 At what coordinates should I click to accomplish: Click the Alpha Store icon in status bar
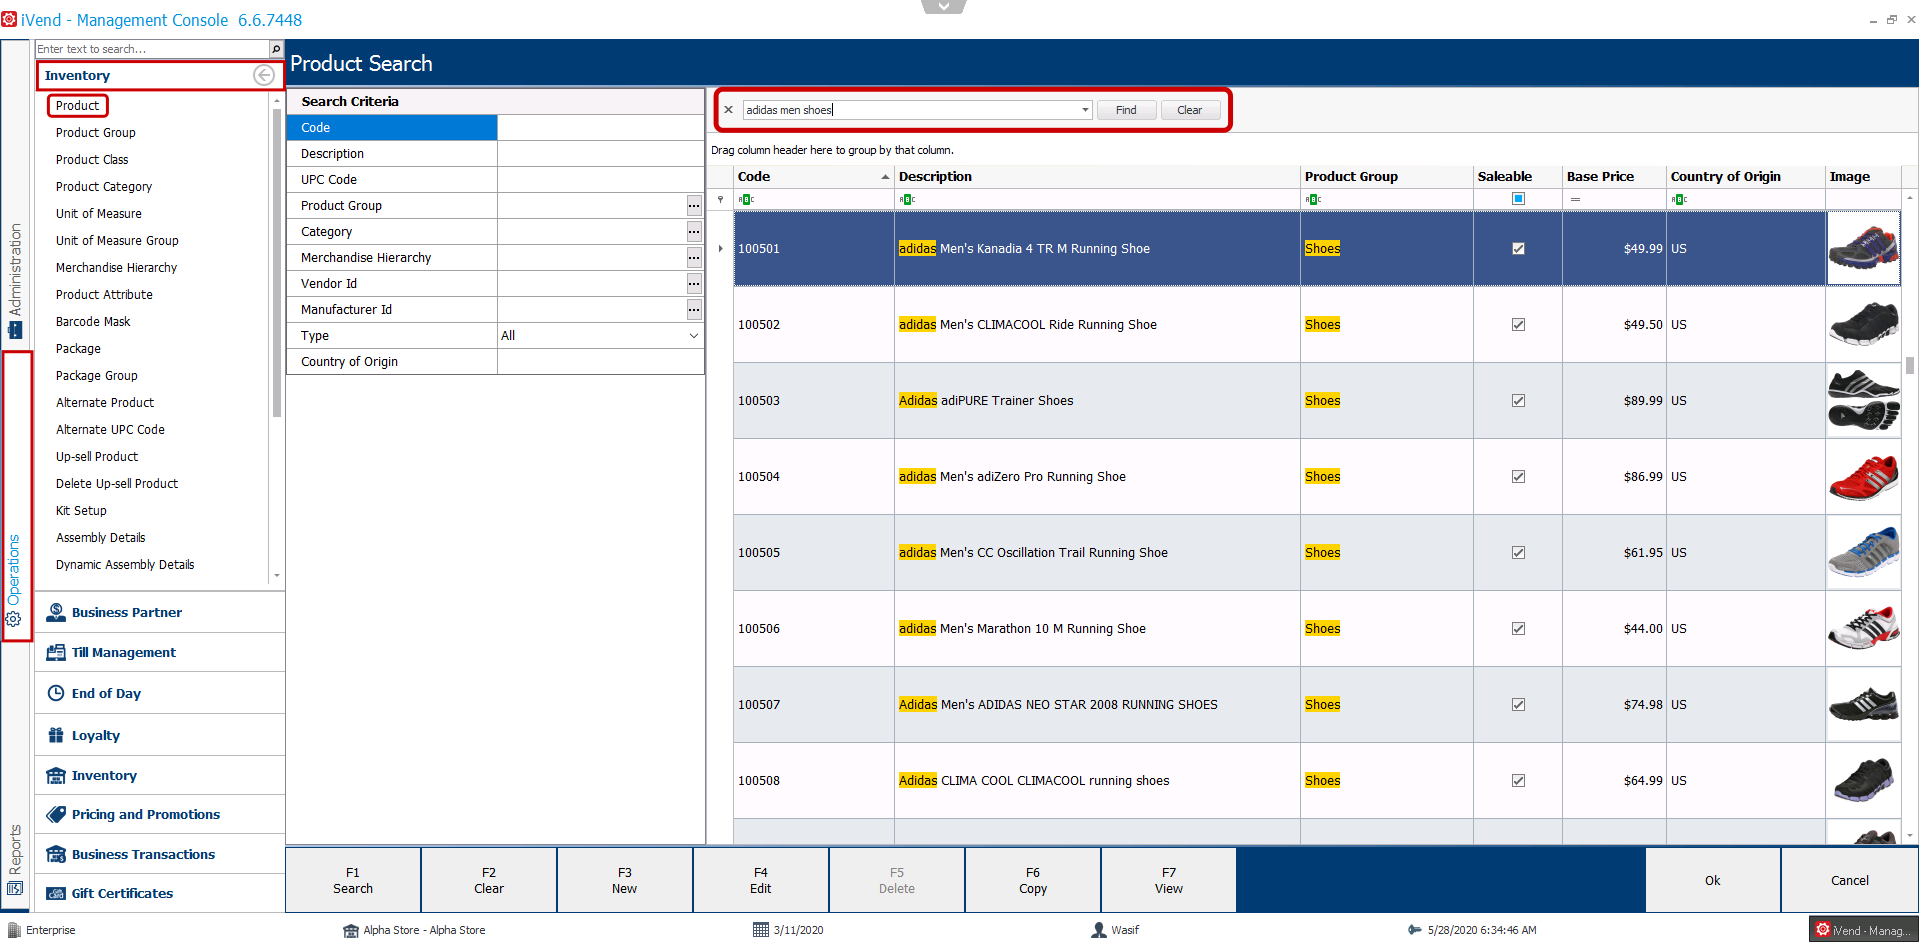[351, 930]
